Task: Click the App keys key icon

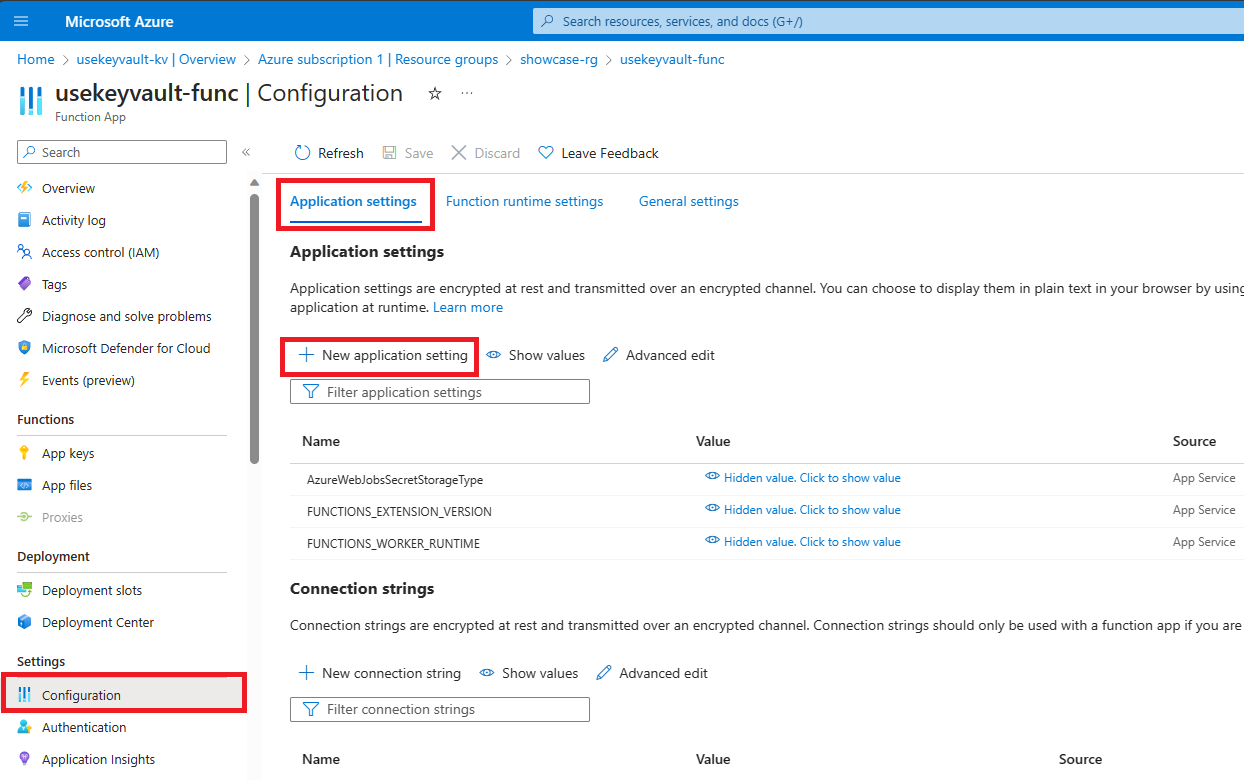Action: (25, 453)
